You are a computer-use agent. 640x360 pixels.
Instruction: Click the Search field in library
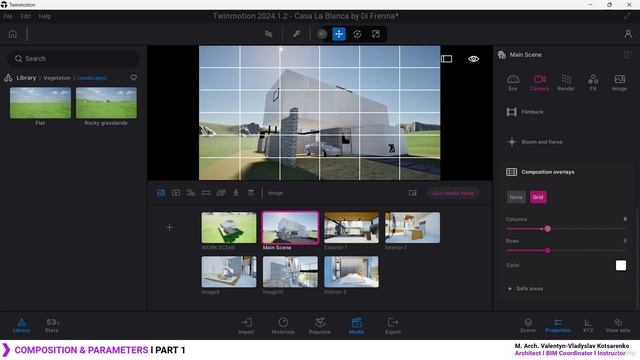click(x=73, y=59)
